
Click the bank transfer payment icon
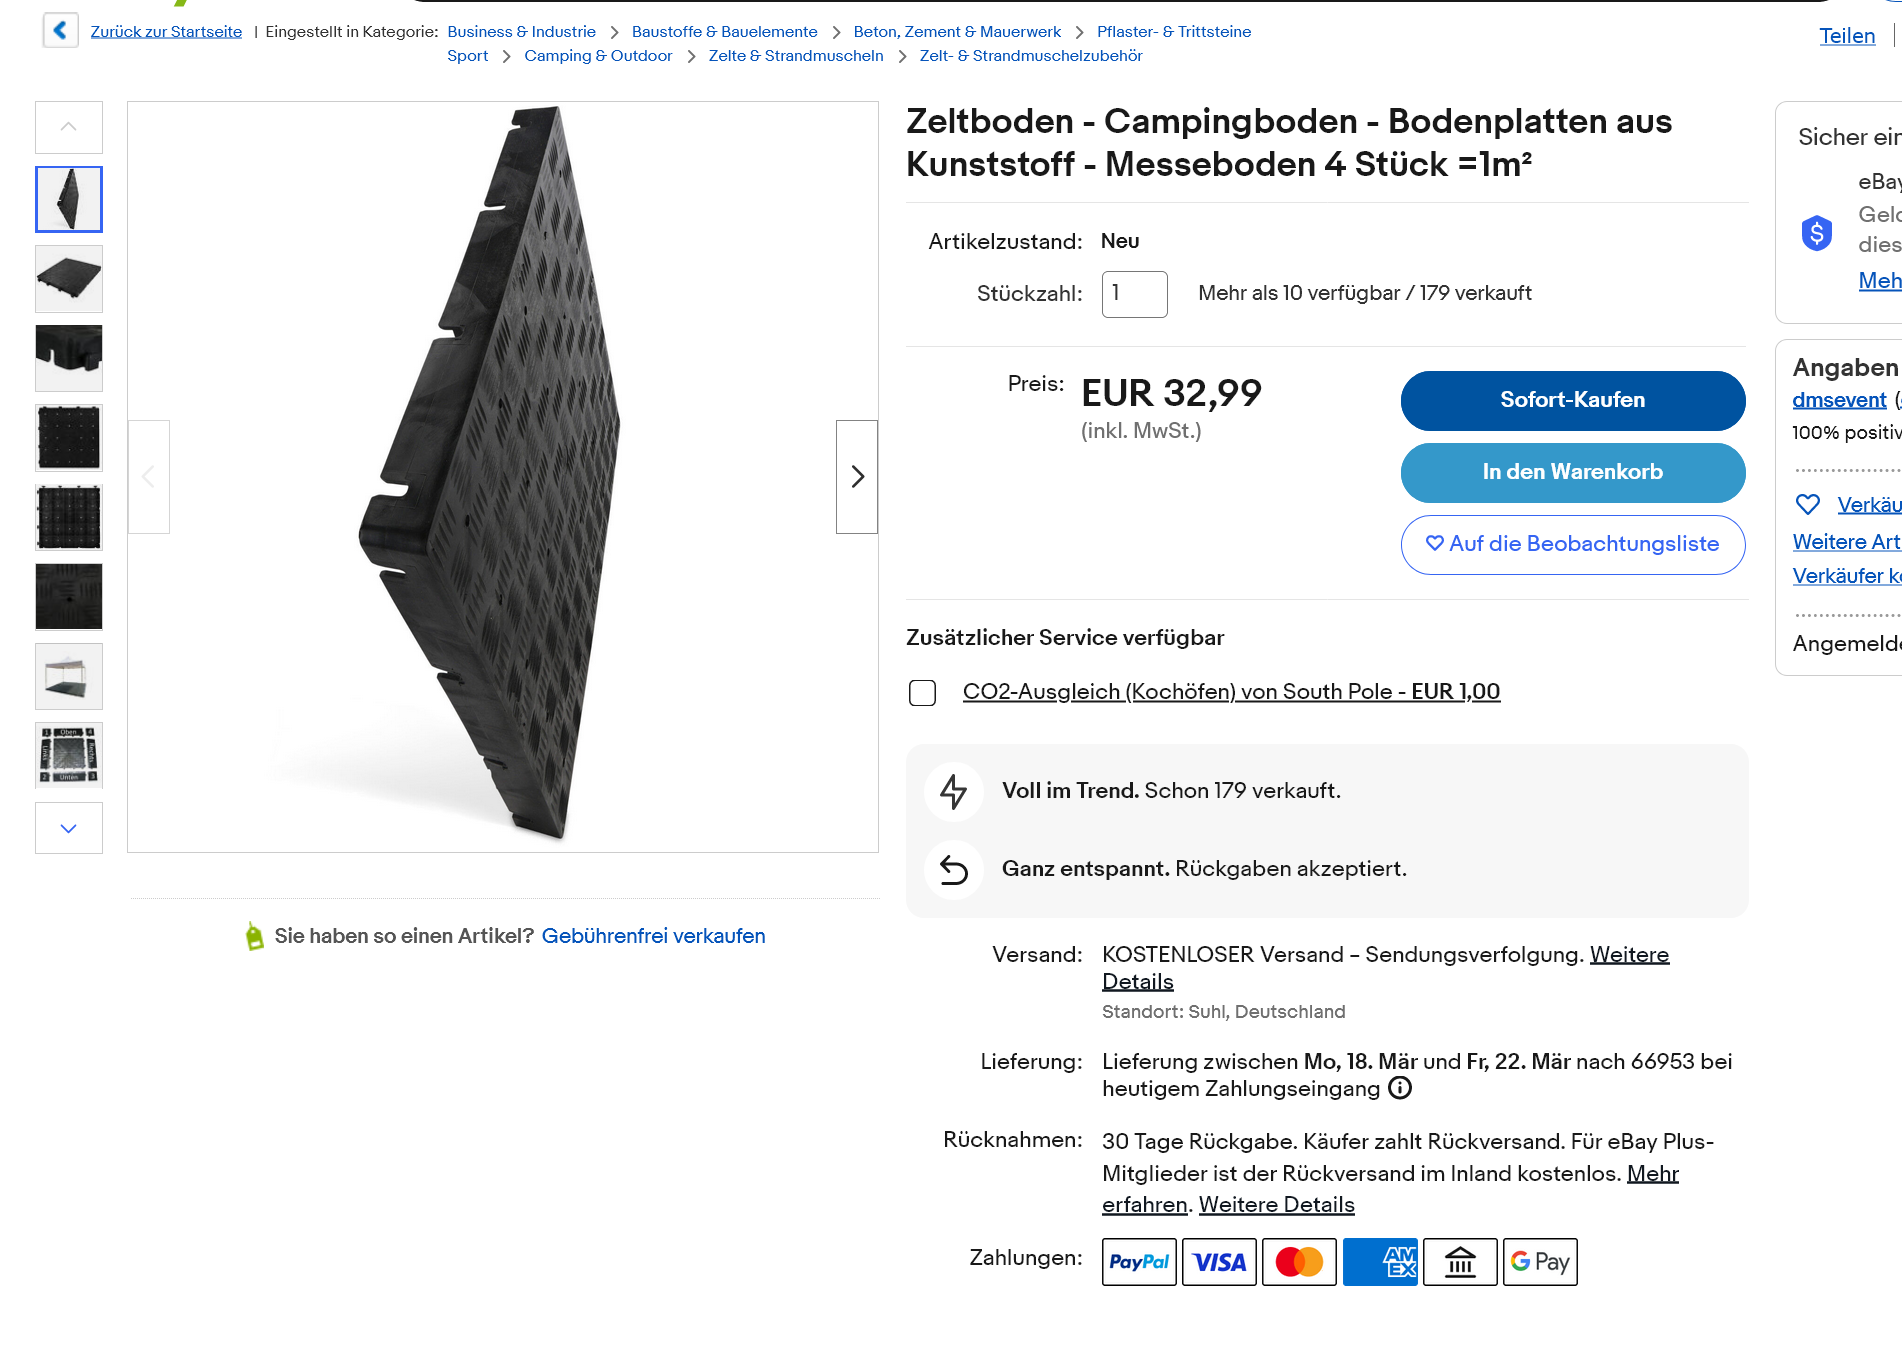pos(1460,1262)
